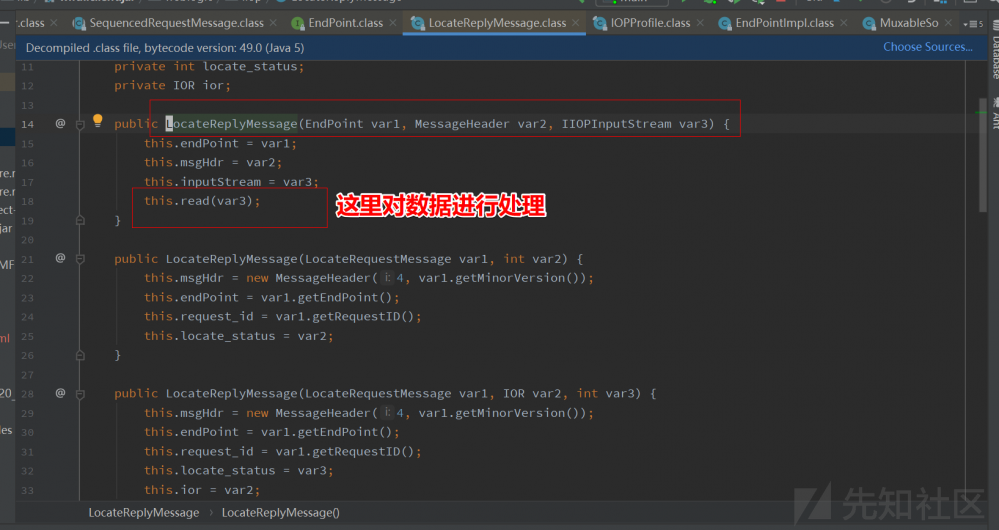Click the @ gutter marker on line 28
This screenshot has width=999, height=530.
coord(61,393)
